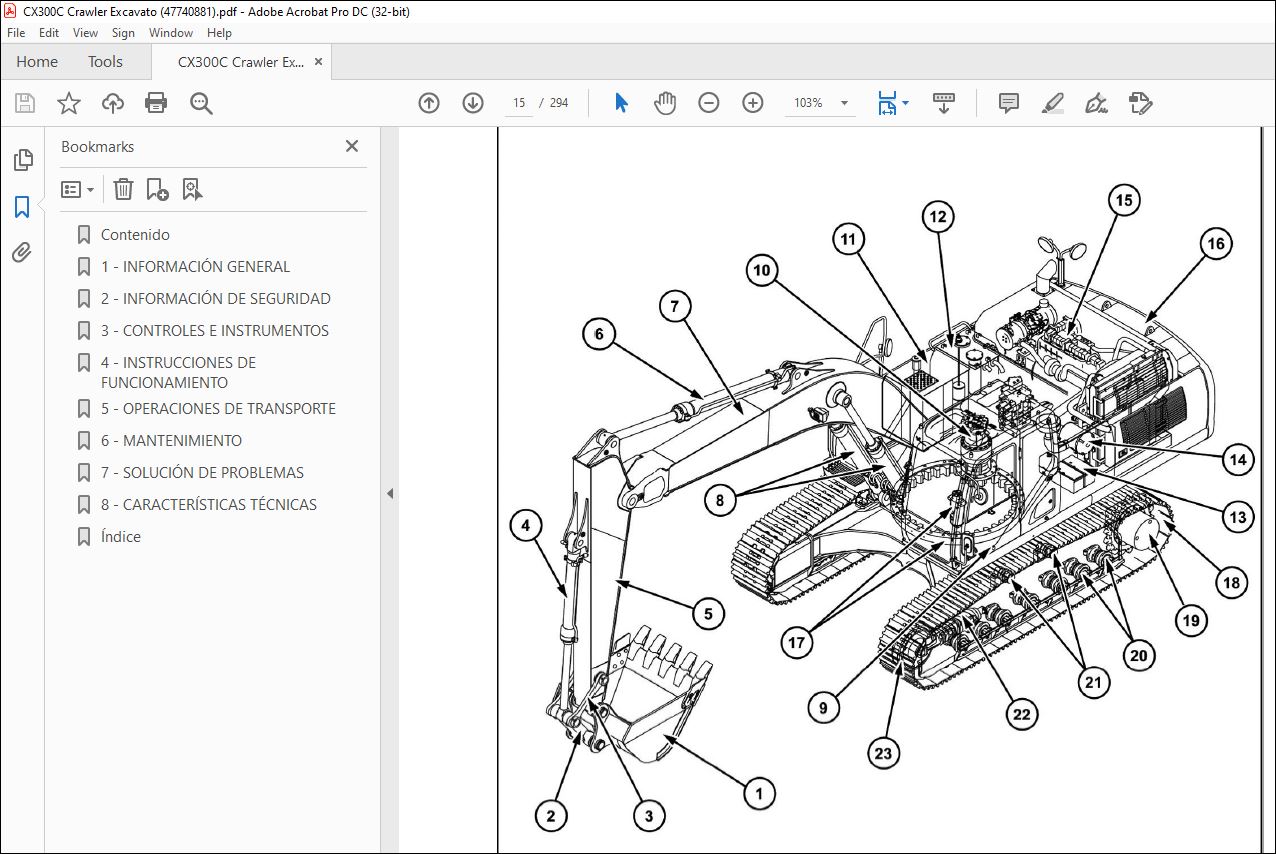This screenshot has width=1276, height=854.
Task: Toggle the page thumbnails panel icon
Action: pyautogui.click(x=22, y=160)
